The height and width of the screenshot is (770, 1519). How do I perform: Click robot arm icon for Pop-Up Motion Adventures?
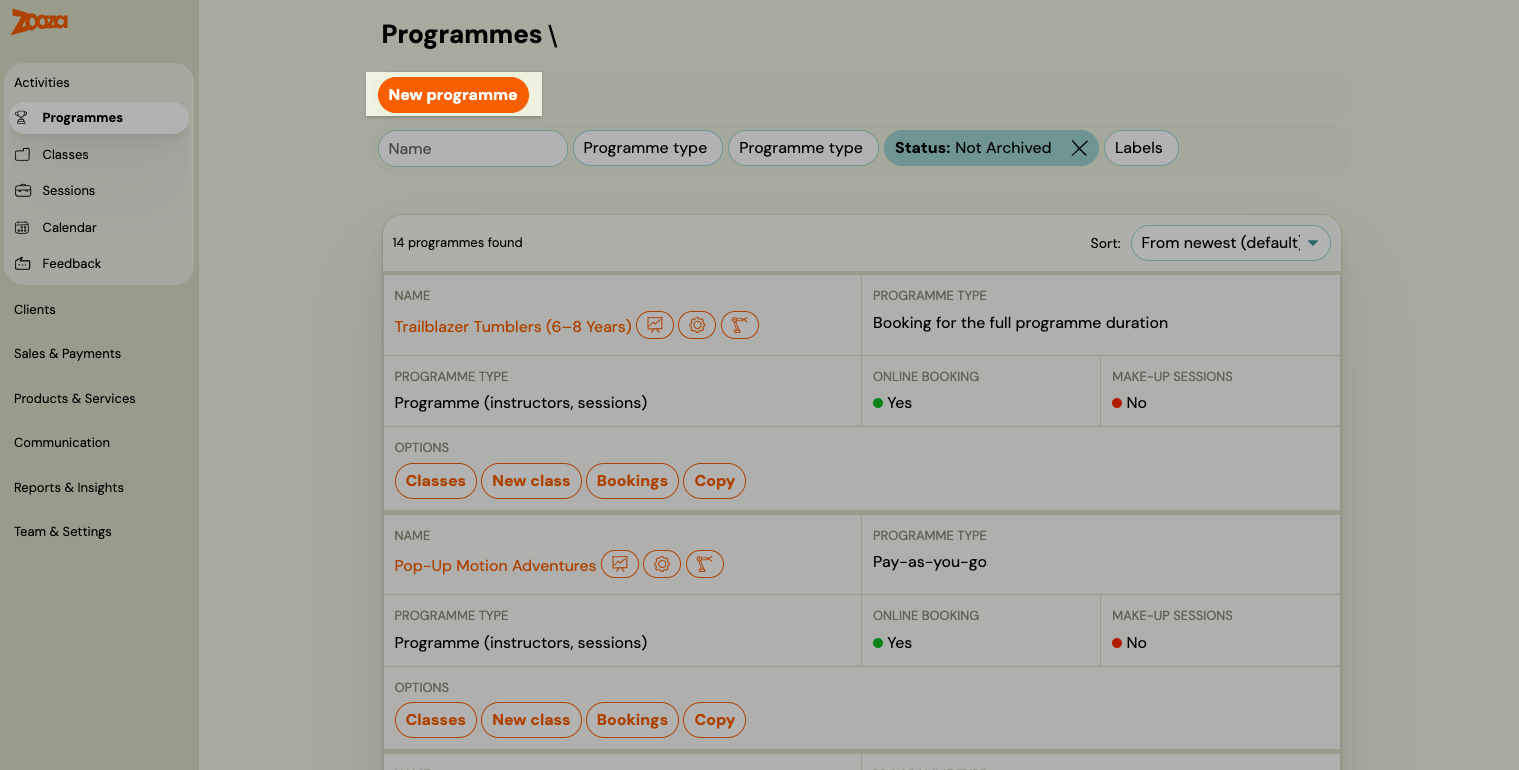(x=705, y=564)
